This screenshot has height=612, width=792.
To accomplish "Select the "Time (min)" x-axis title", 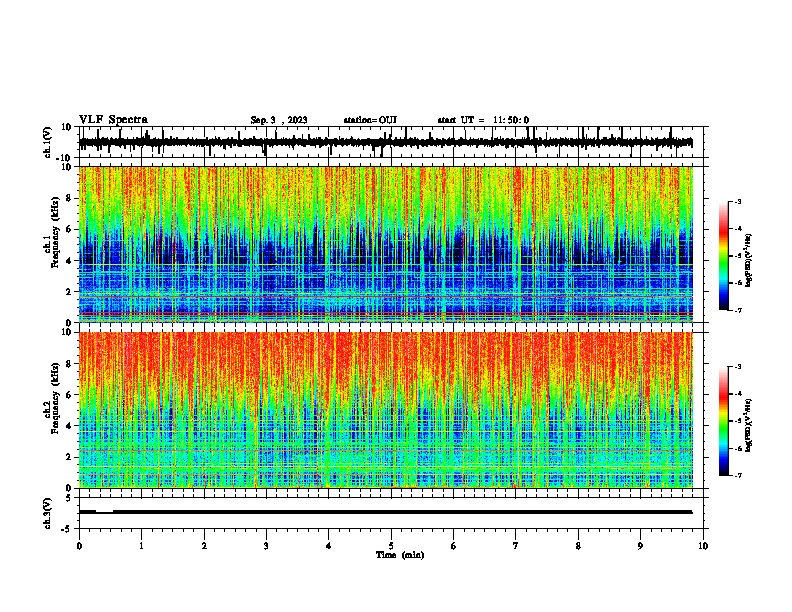I will click(x=400, y=555).
